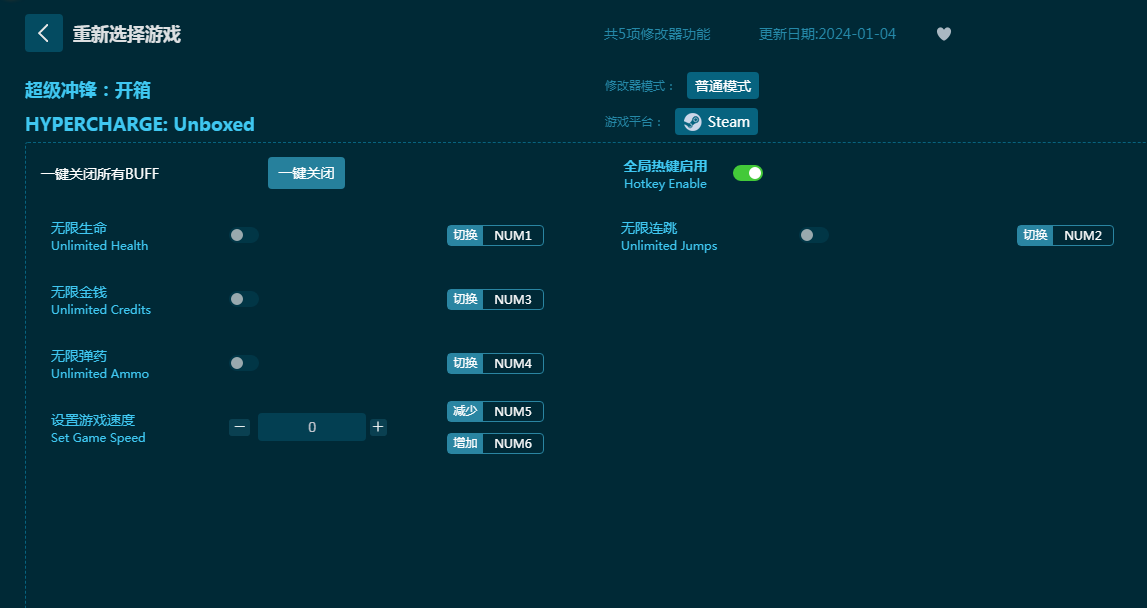This screenshot has width=1147, height=608.
Task: Click 修改器模式 label
Action: click(x=639, y=86)
